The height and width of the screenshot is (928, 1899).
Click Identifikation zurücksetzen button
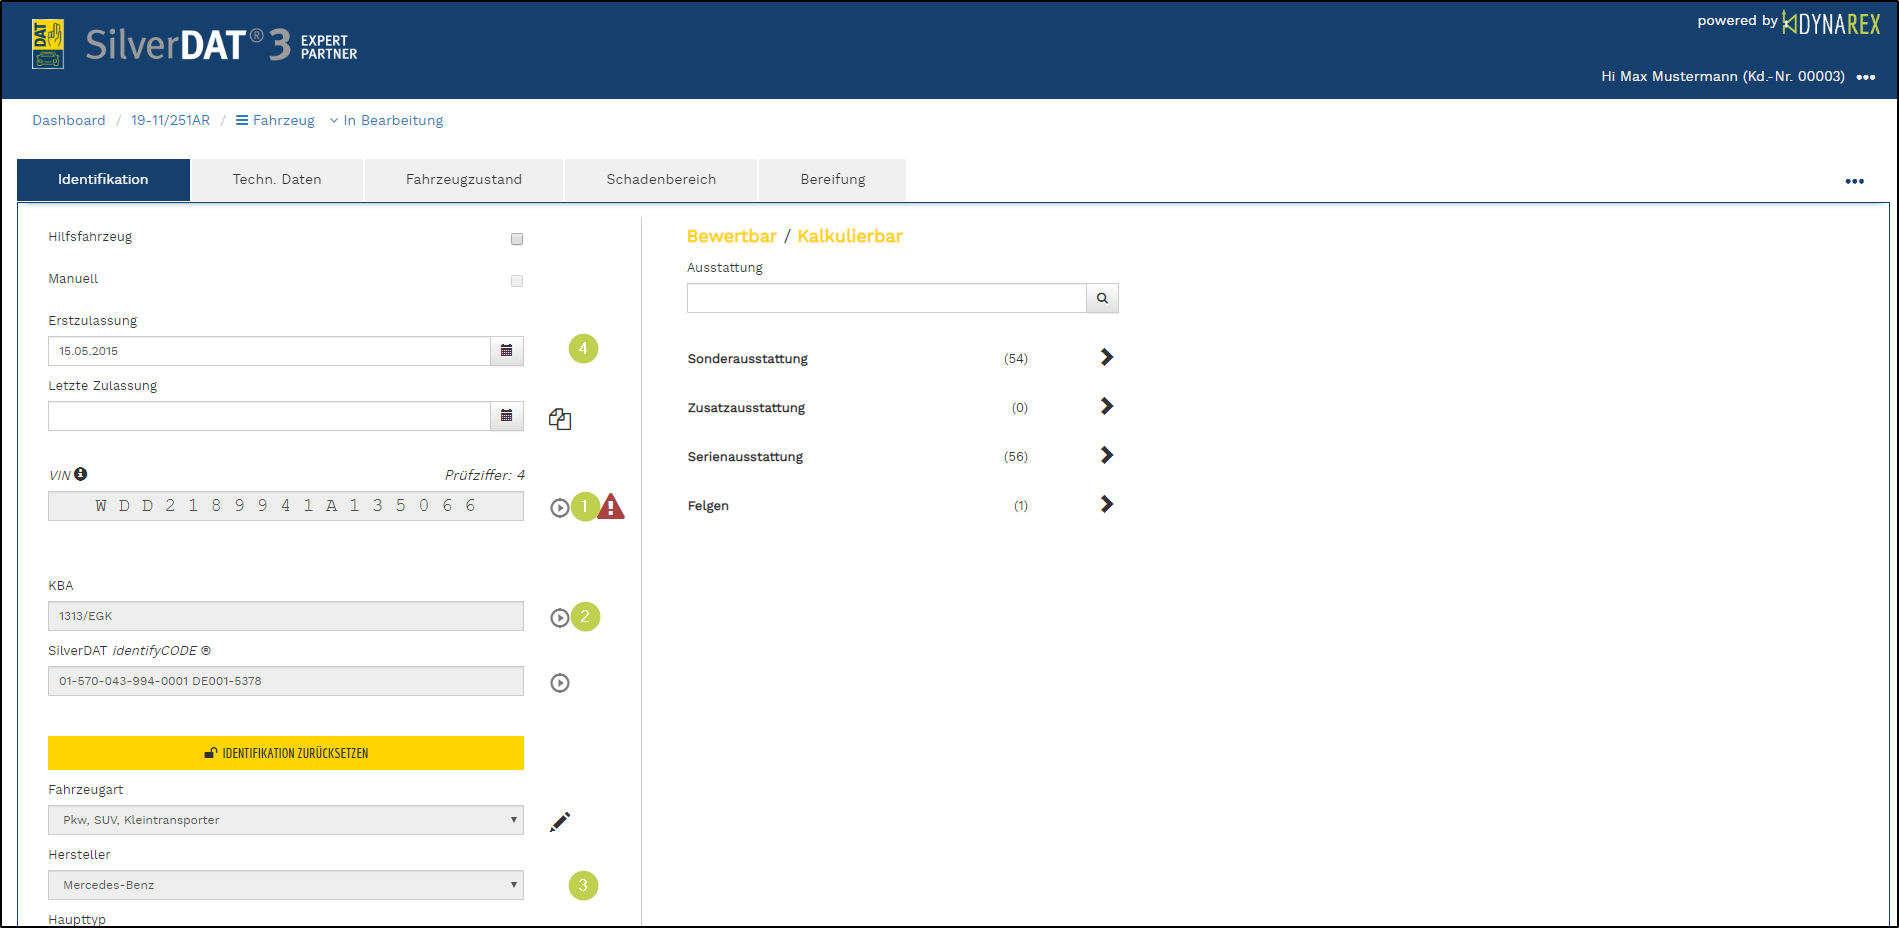click(x=286, y=753)
